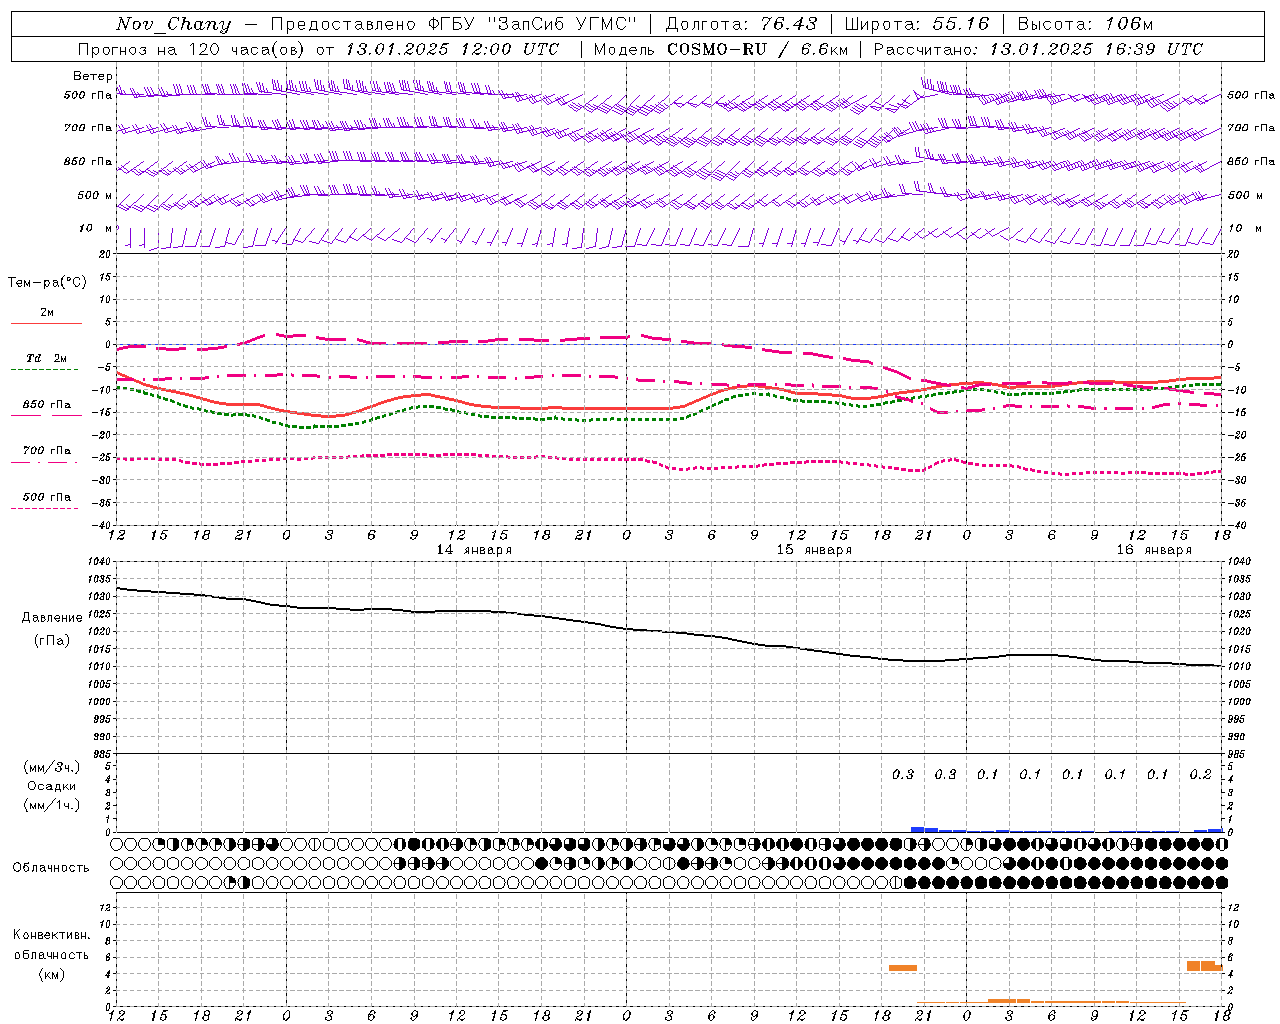Click the Облачность cloud cover label

click(x=51, y=868)
